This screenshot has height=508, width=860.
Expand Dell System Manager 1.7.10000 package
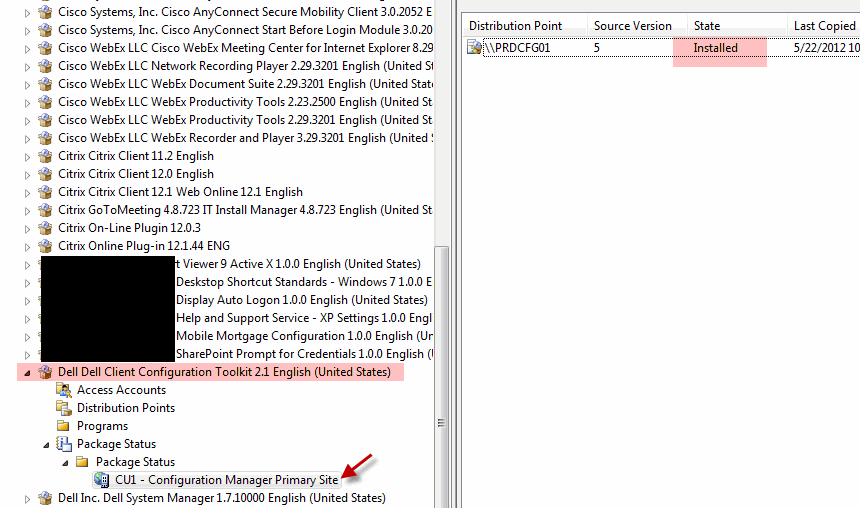tap(27, 500)
